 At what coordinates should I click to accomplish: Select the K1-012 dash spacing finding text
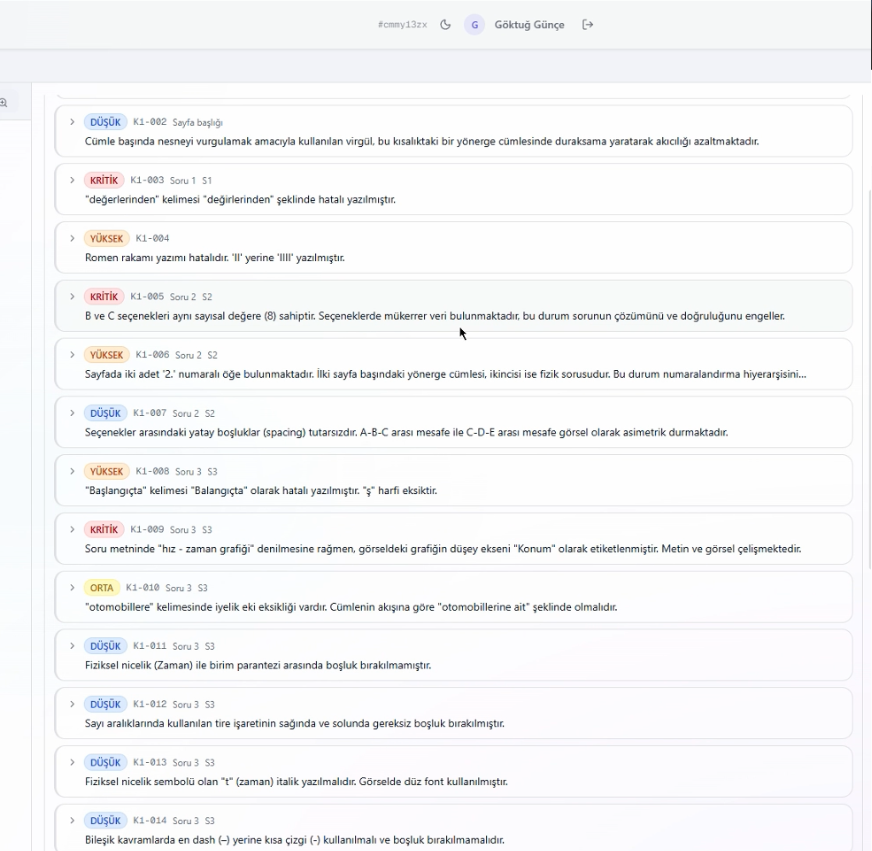coord(294,723)
